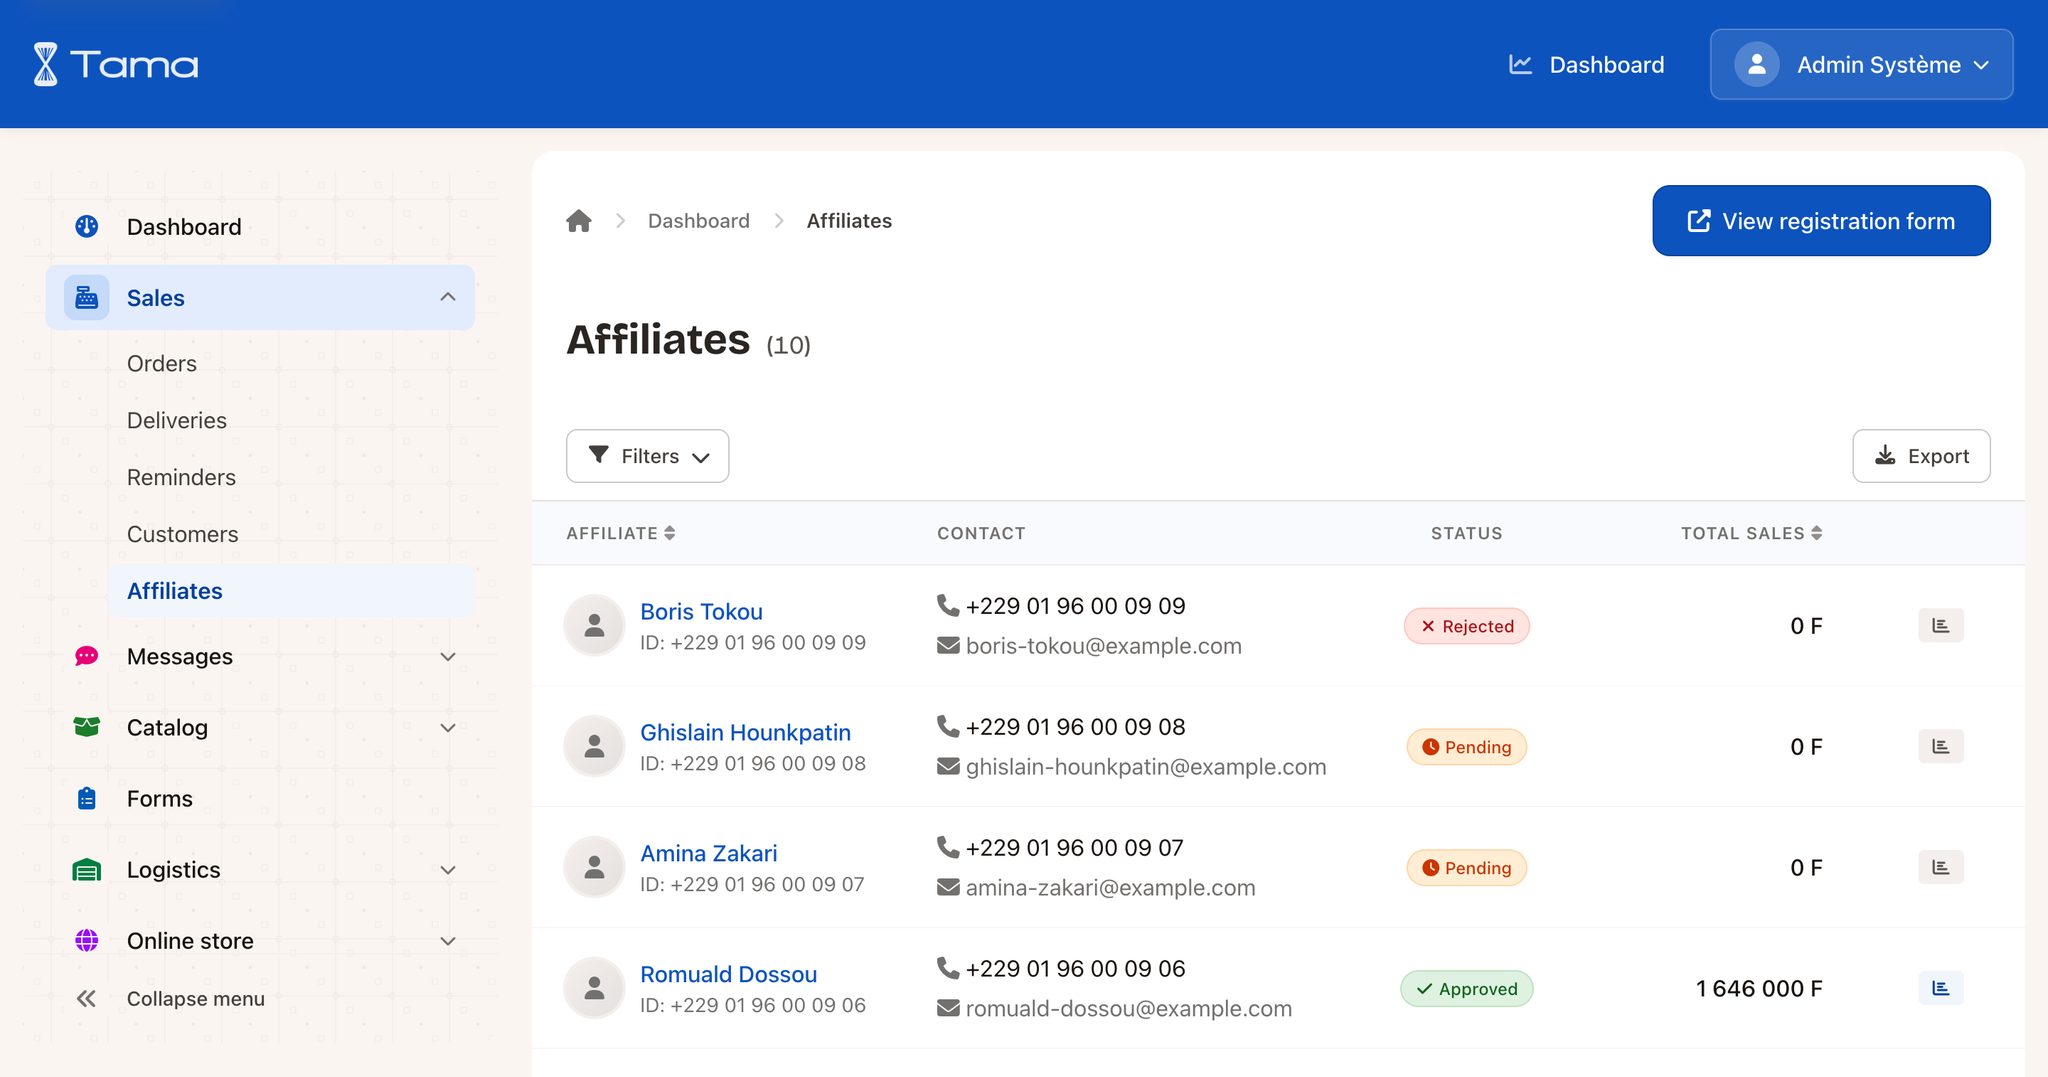The width and height of the screenshot is (2048, 1077).
Task: Expand the Logistics section chevron
Action: coord(448,870)
